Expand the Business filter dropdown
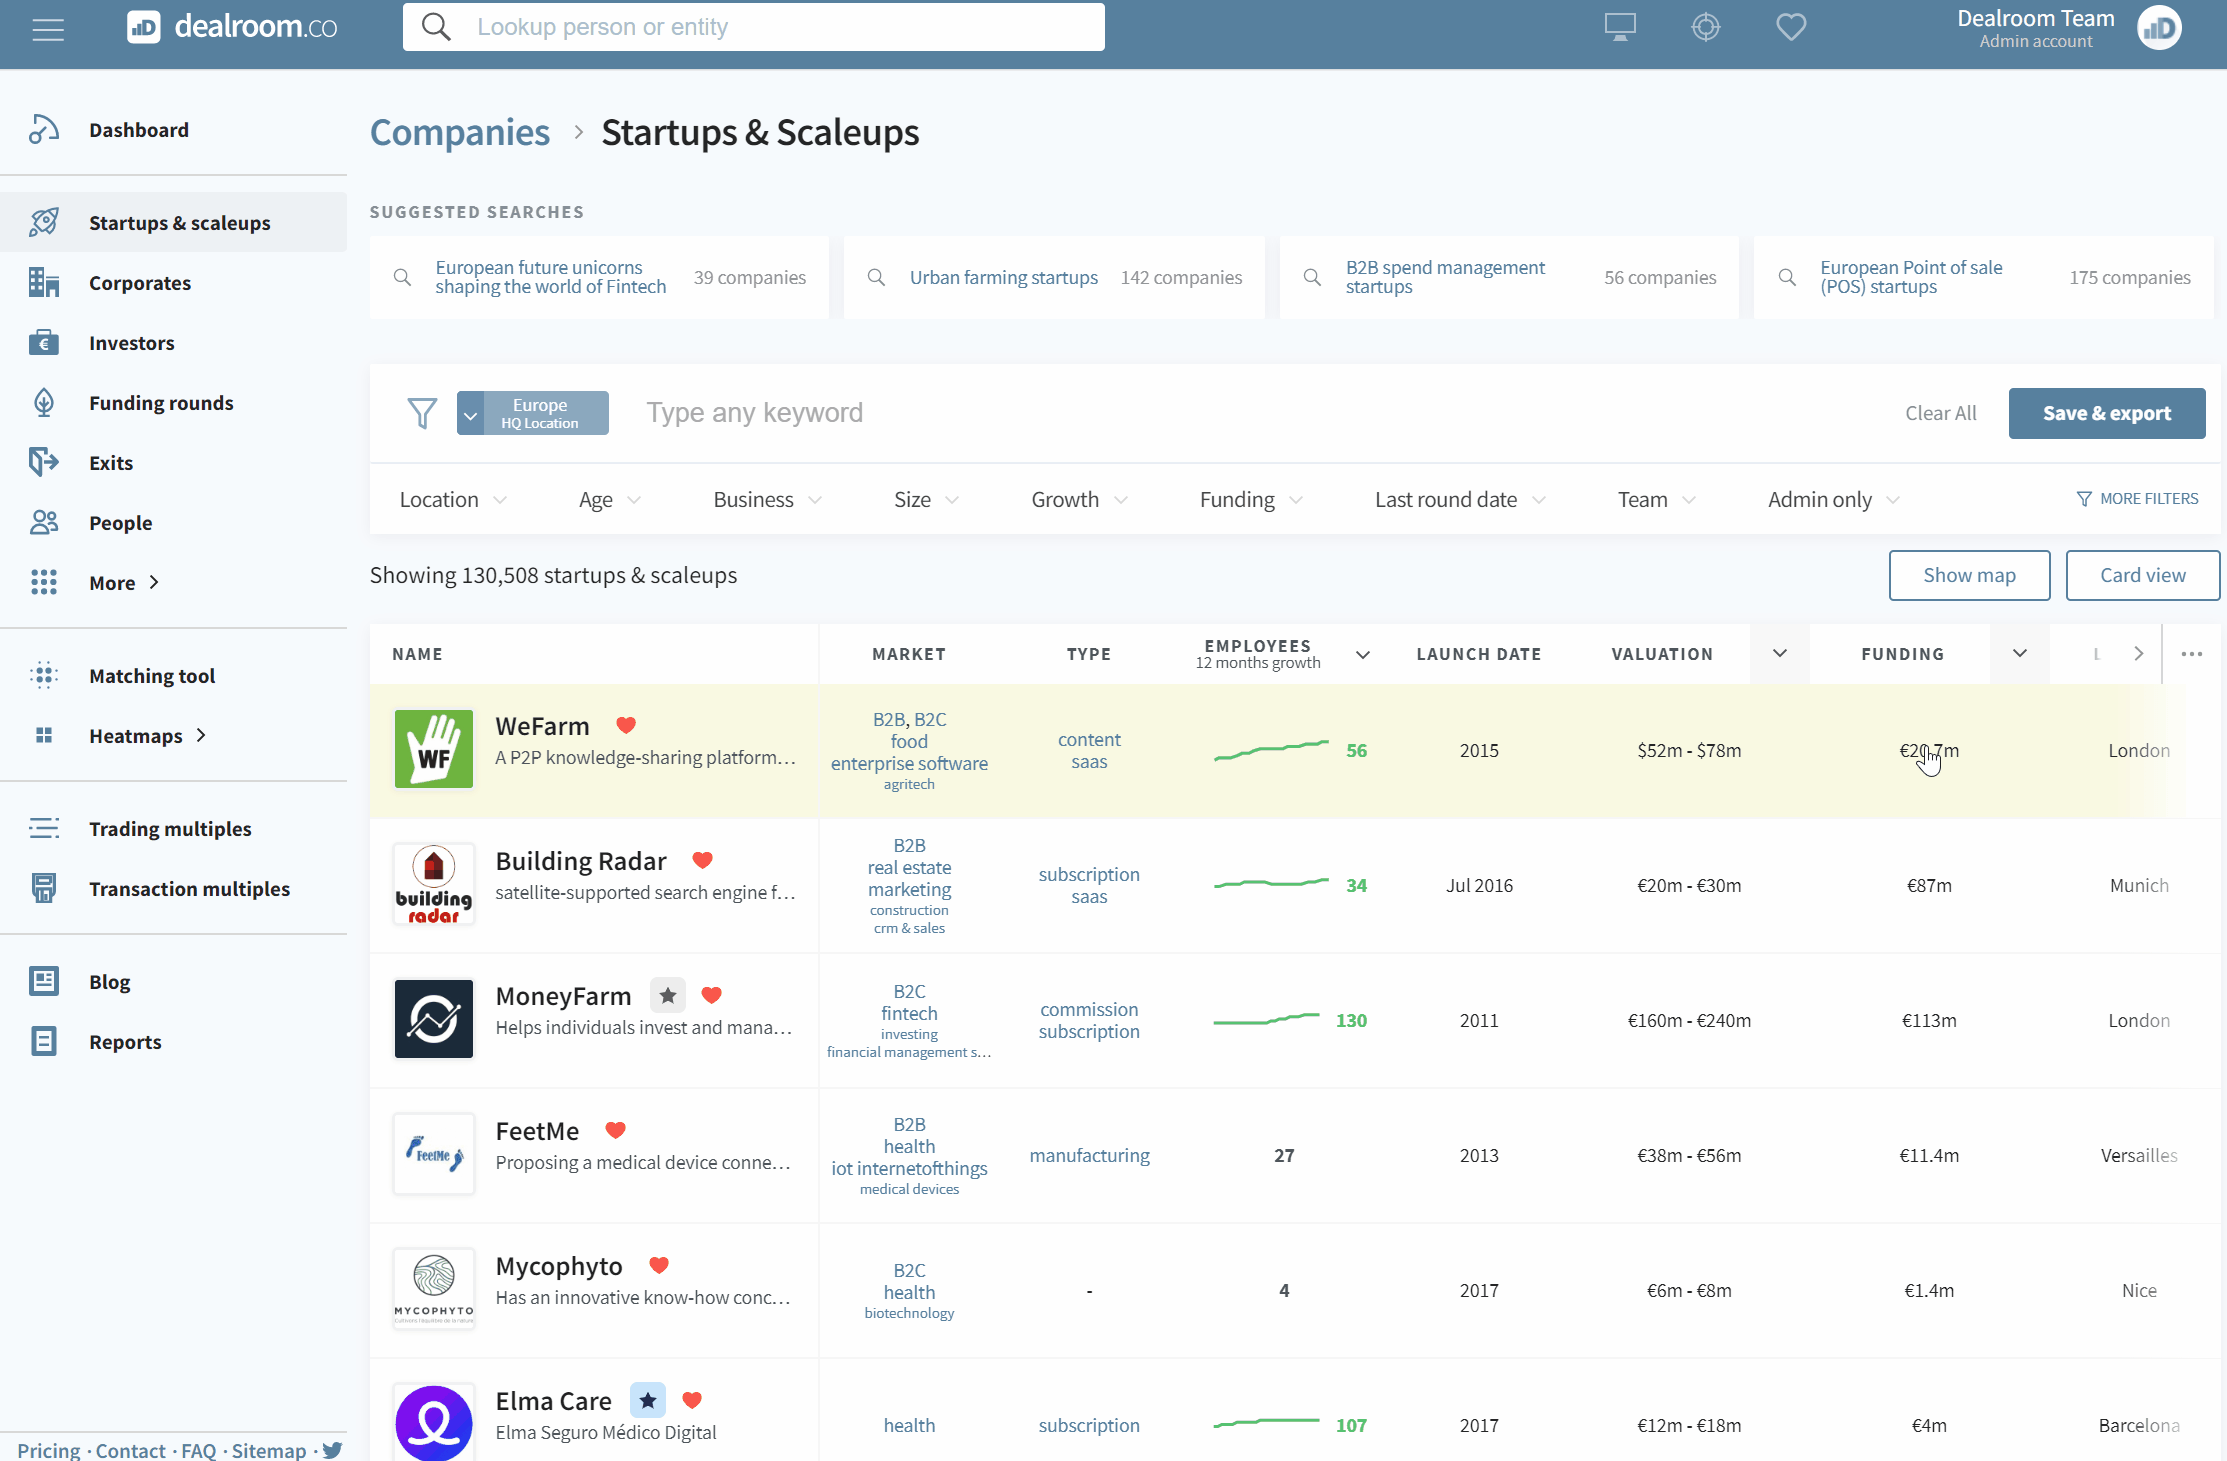2227x1461 pixels. (x=767, y=500)
